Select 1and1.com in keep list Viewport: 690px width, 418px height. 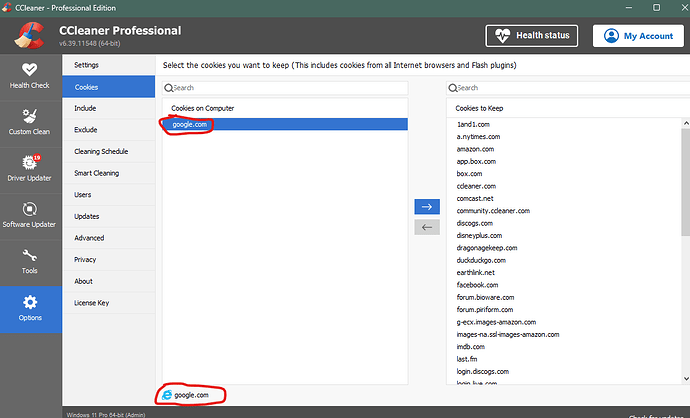point(473,125)
